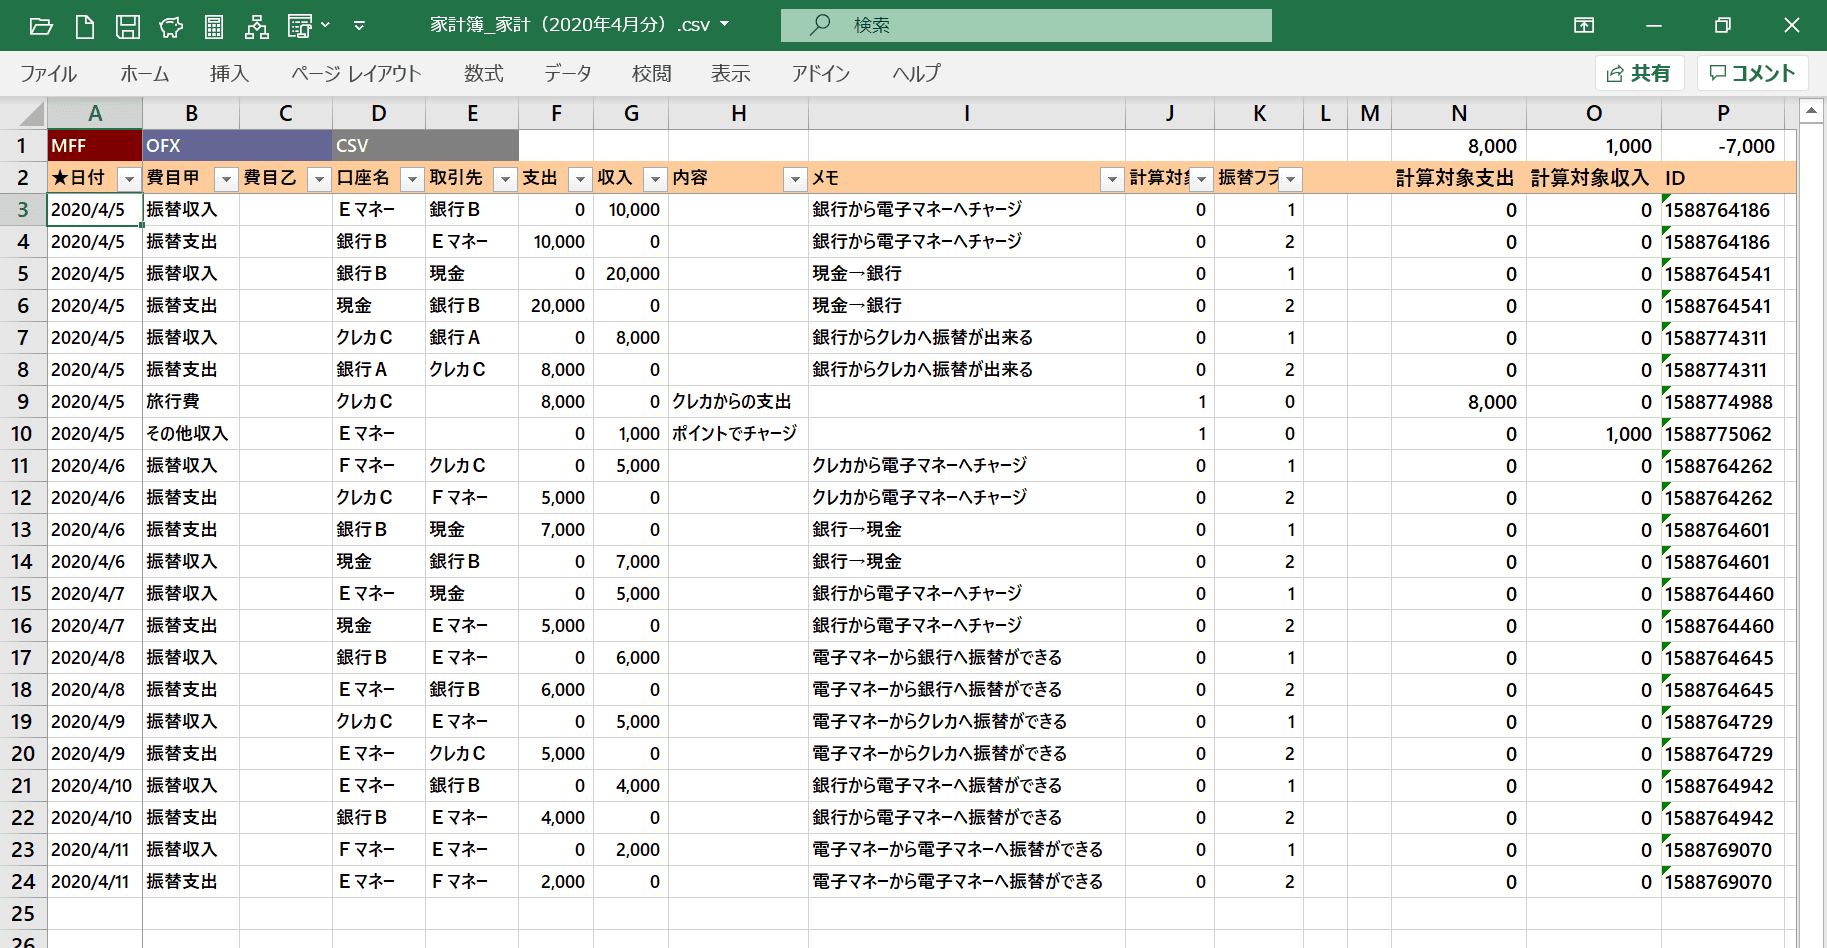Click the hierarchy diagram toolbar icon
1827x948 pixels.
pyautogui.click(x=257, y=26)
